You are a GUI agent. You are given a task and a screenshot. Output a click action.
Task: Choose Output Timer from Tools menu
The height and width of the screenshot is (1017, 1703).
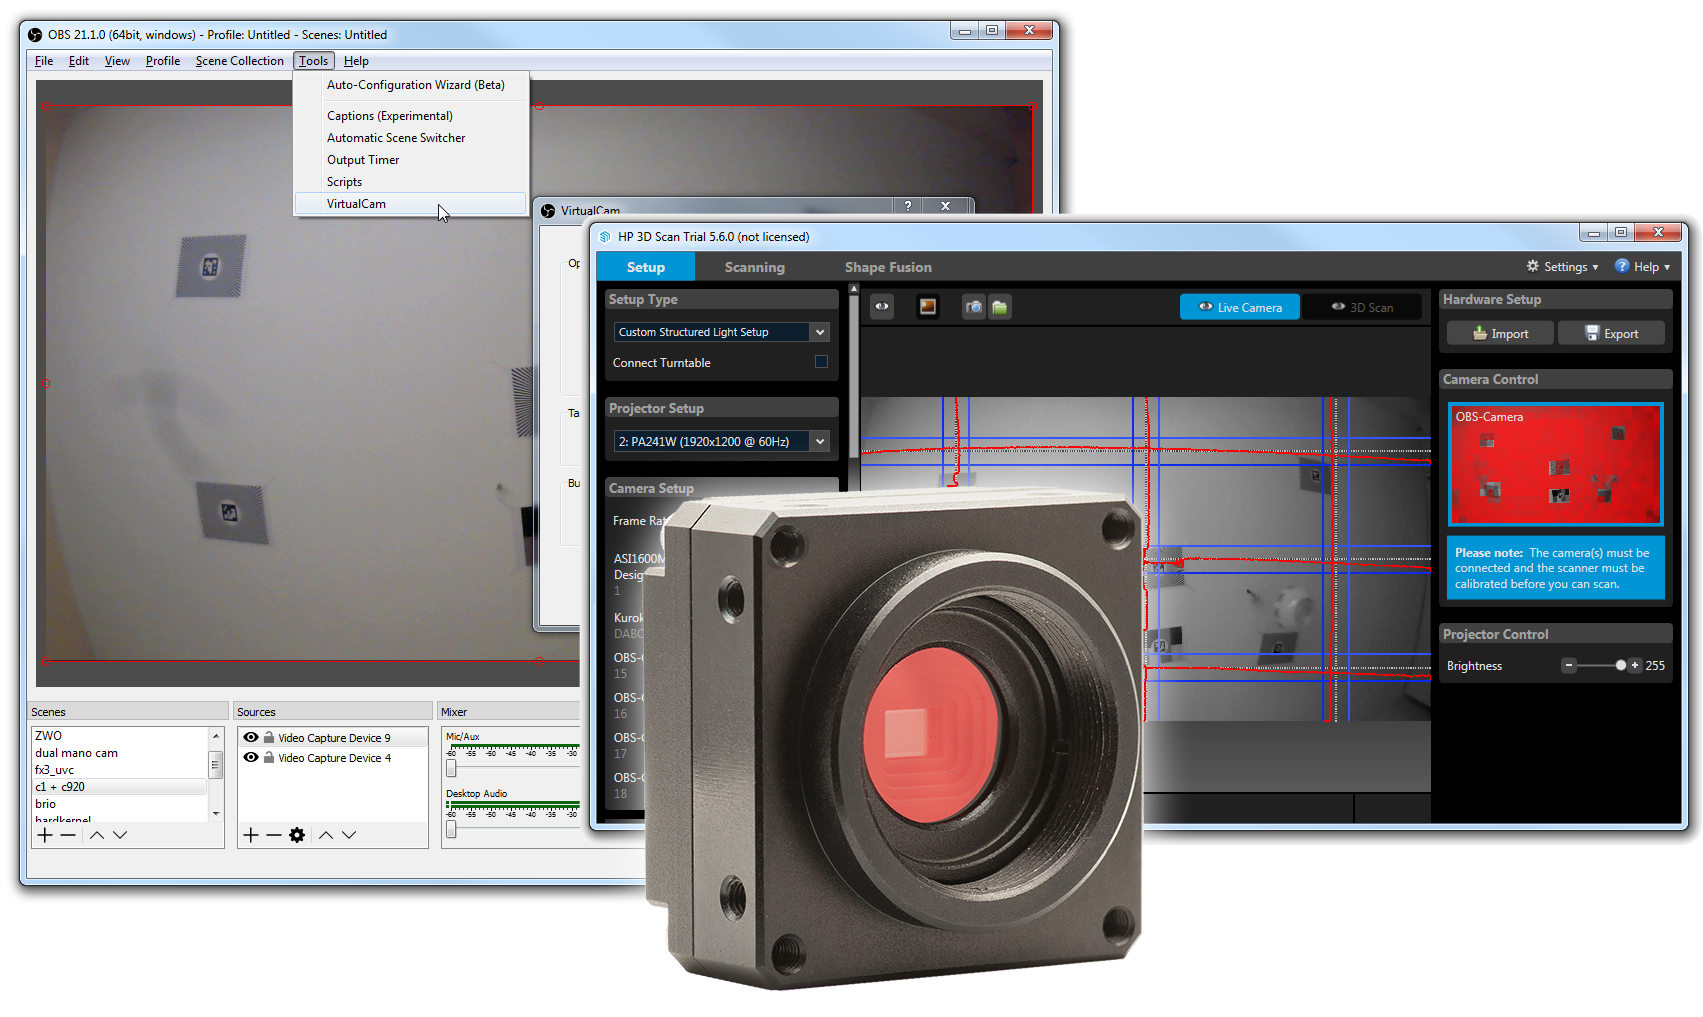click(410, 160)
